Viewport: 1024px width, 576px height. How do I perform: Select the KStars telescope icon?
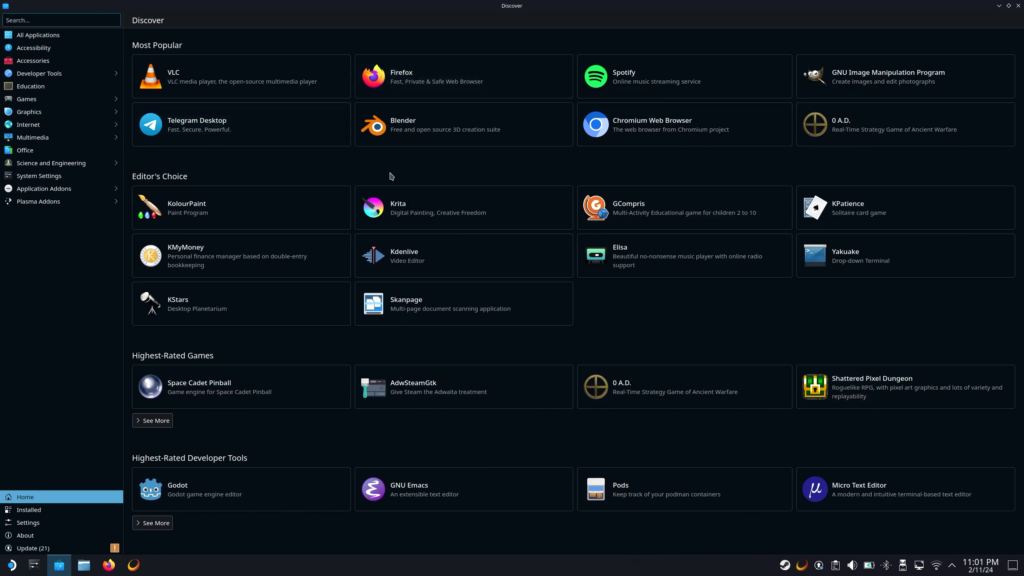click(150, 304)
